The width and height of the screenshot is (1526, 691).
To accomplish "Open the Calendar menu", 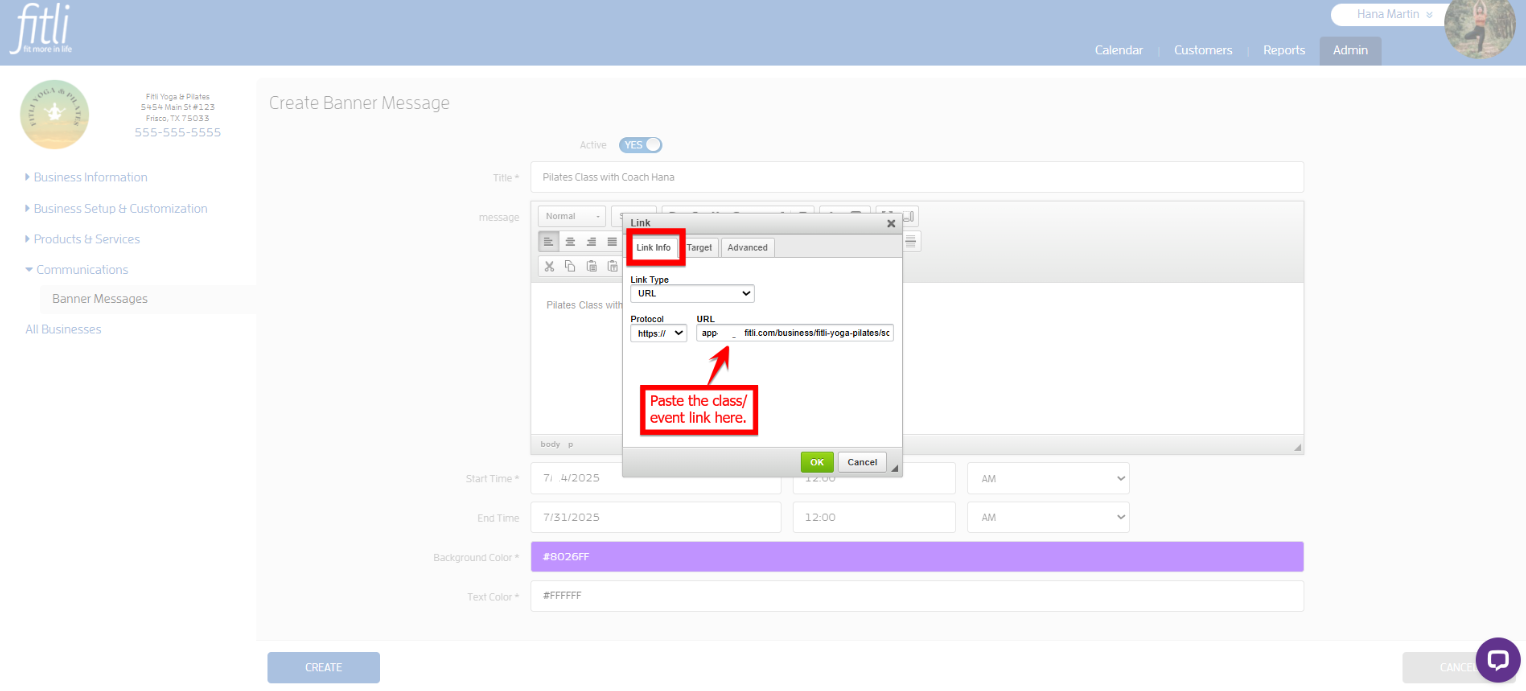I will pos(1119,50).
